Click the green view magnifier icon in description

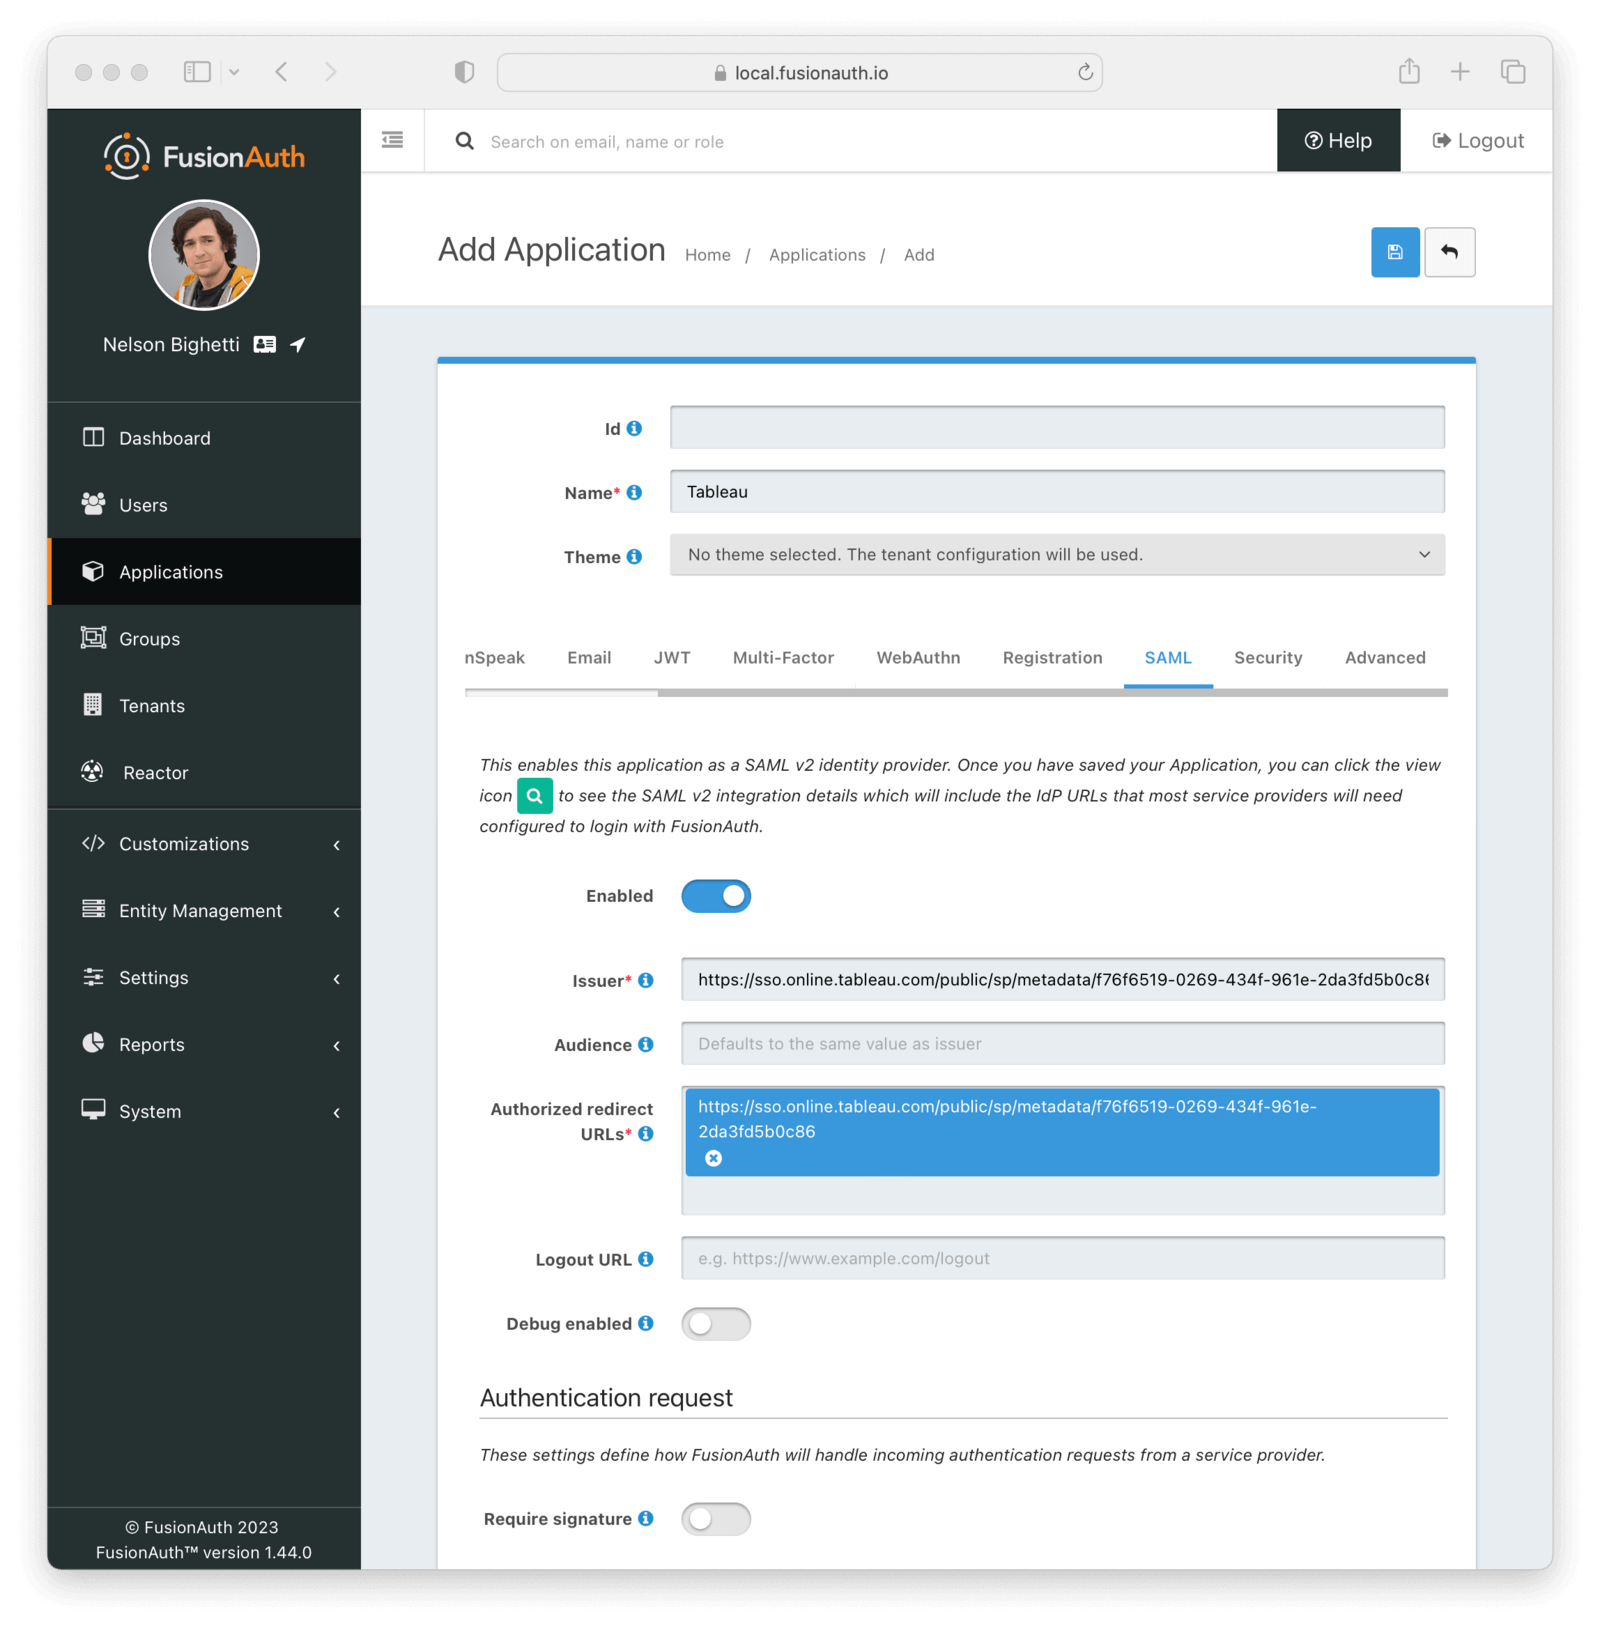click(x=535, y=796)
